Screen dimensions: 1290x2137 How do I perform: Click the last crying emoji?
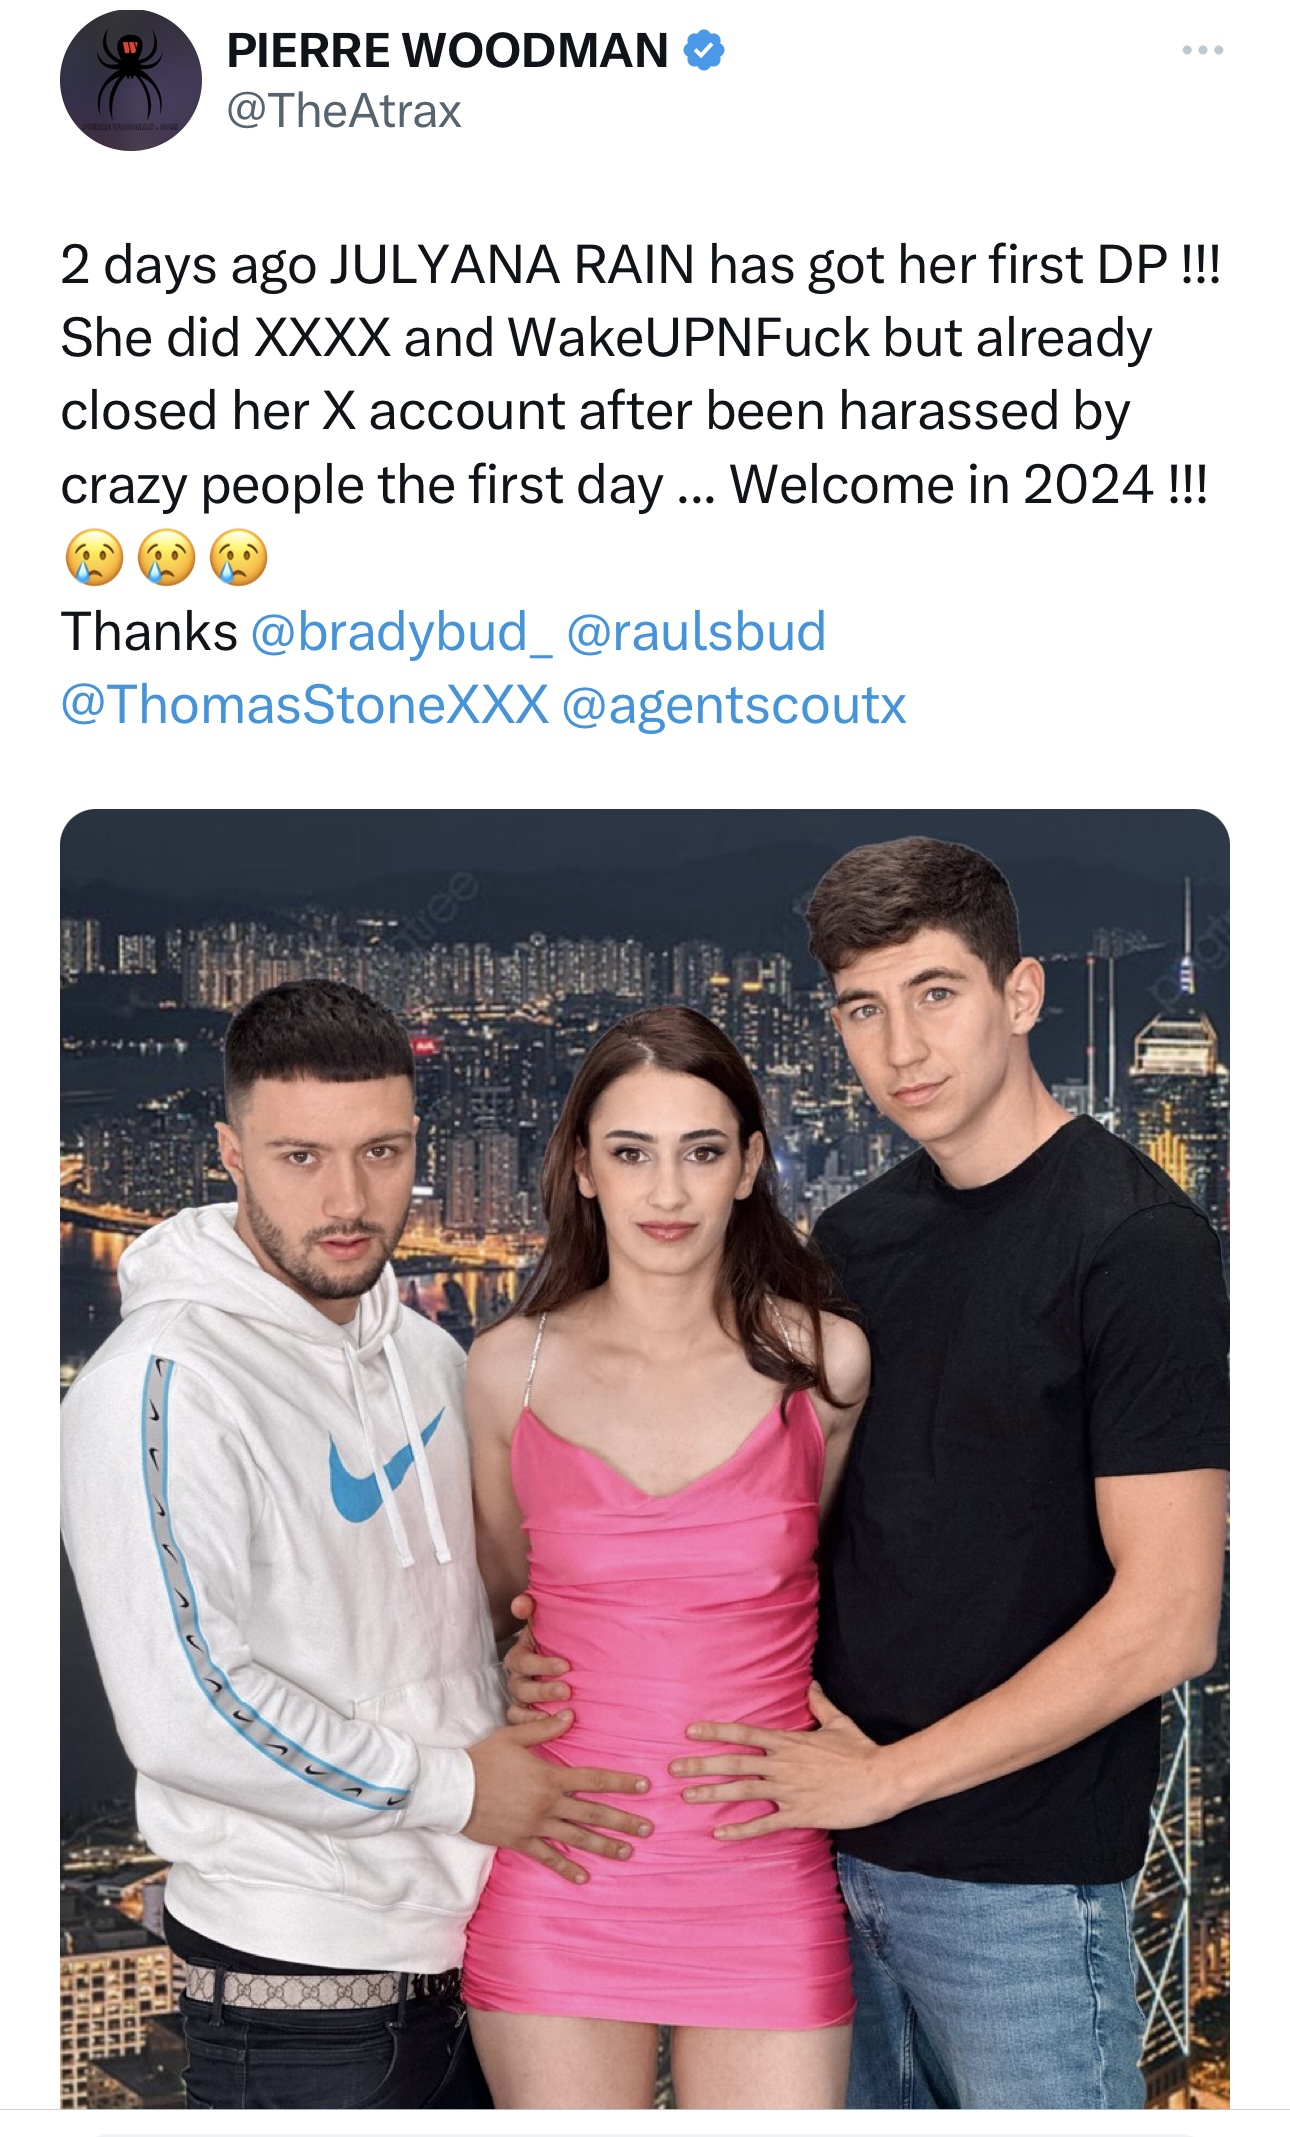[x=239, y=558]
